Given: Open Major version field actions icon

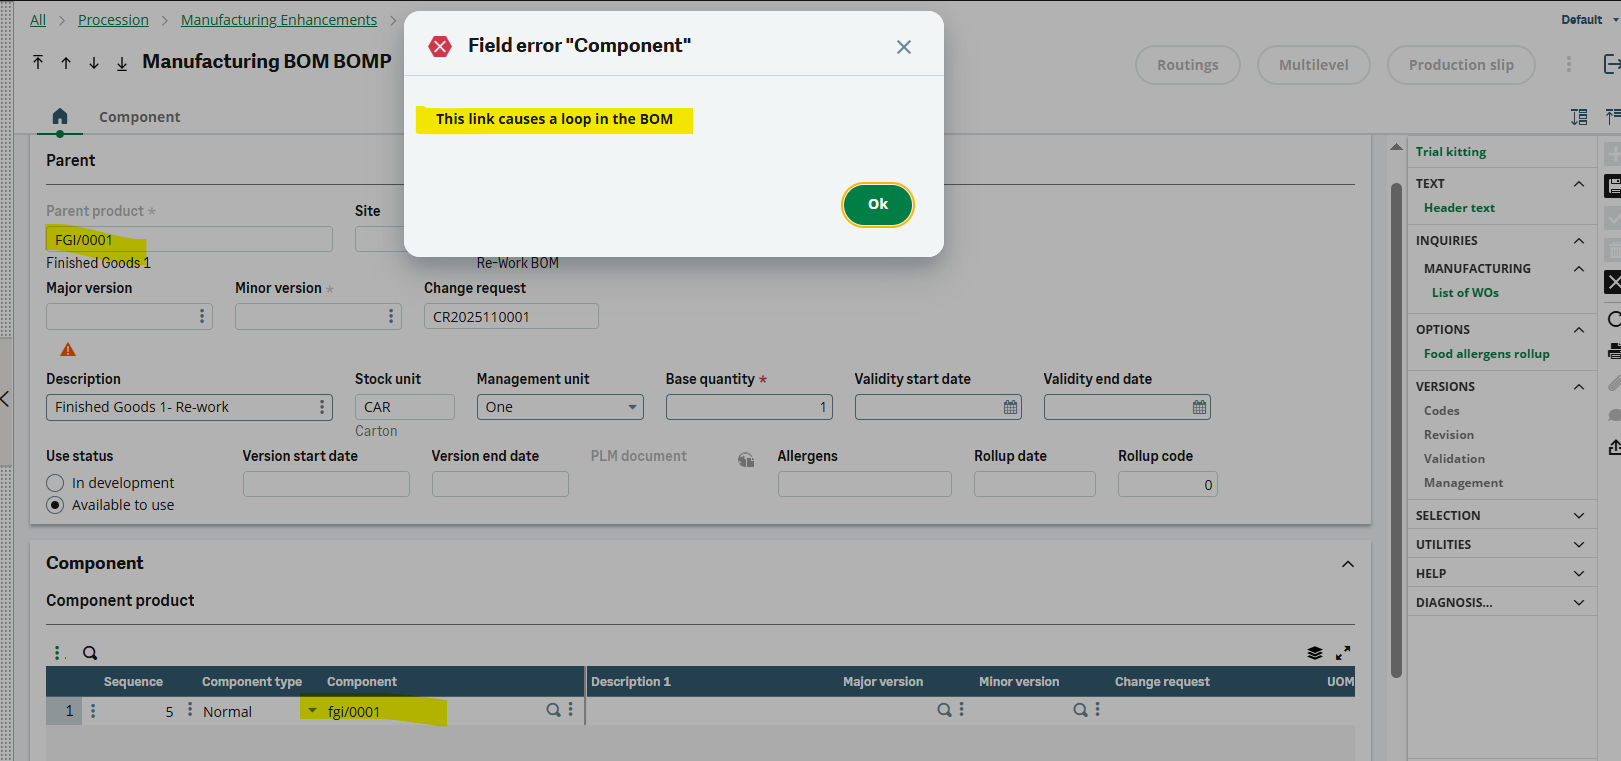Looking at the screenshot, I should click(202, 316).
